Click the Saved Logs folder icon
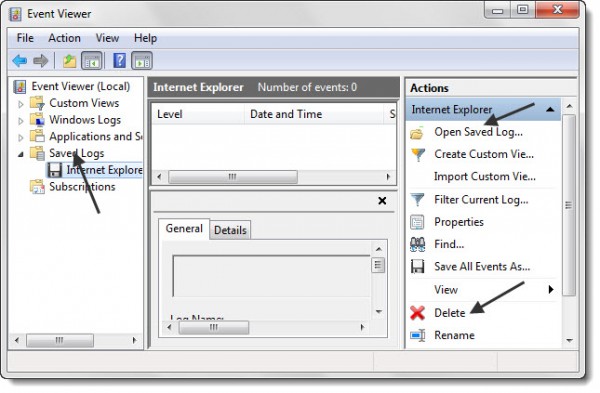This screenshot has height=393, width=600. click(38, 153)
